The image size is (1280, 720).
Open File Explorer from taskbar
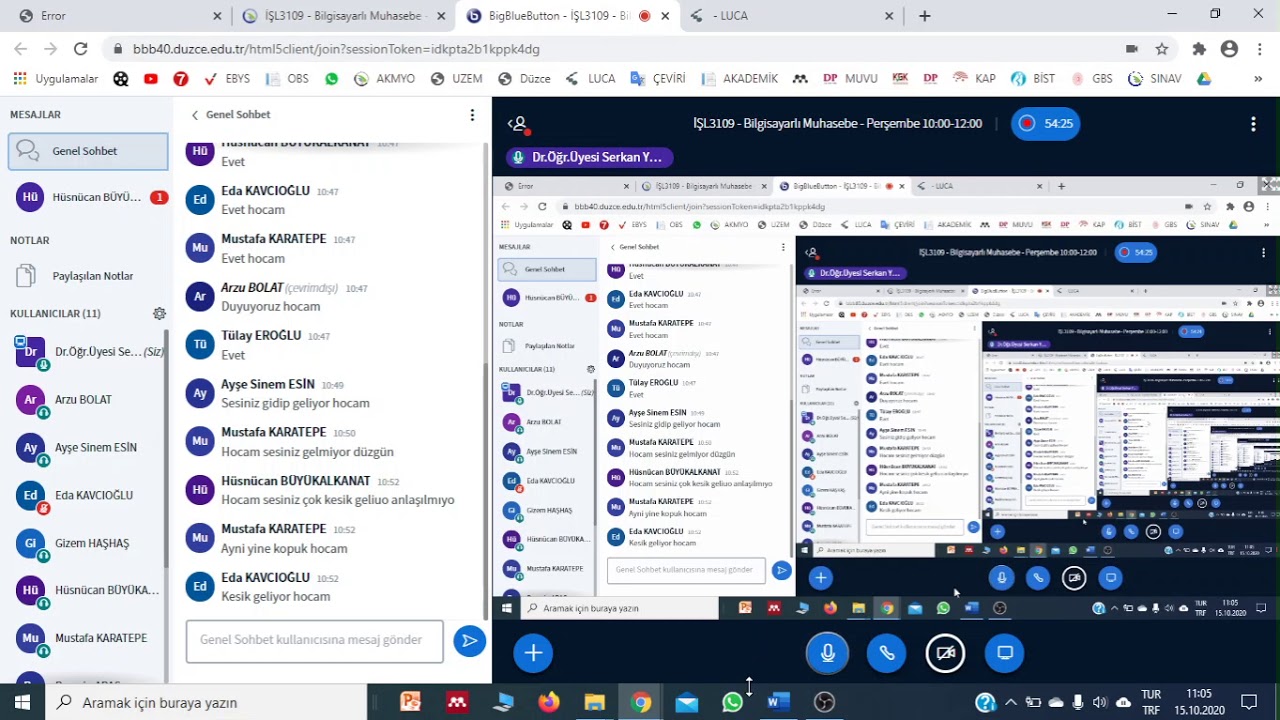pyautogui.click(x=595, y=703)
